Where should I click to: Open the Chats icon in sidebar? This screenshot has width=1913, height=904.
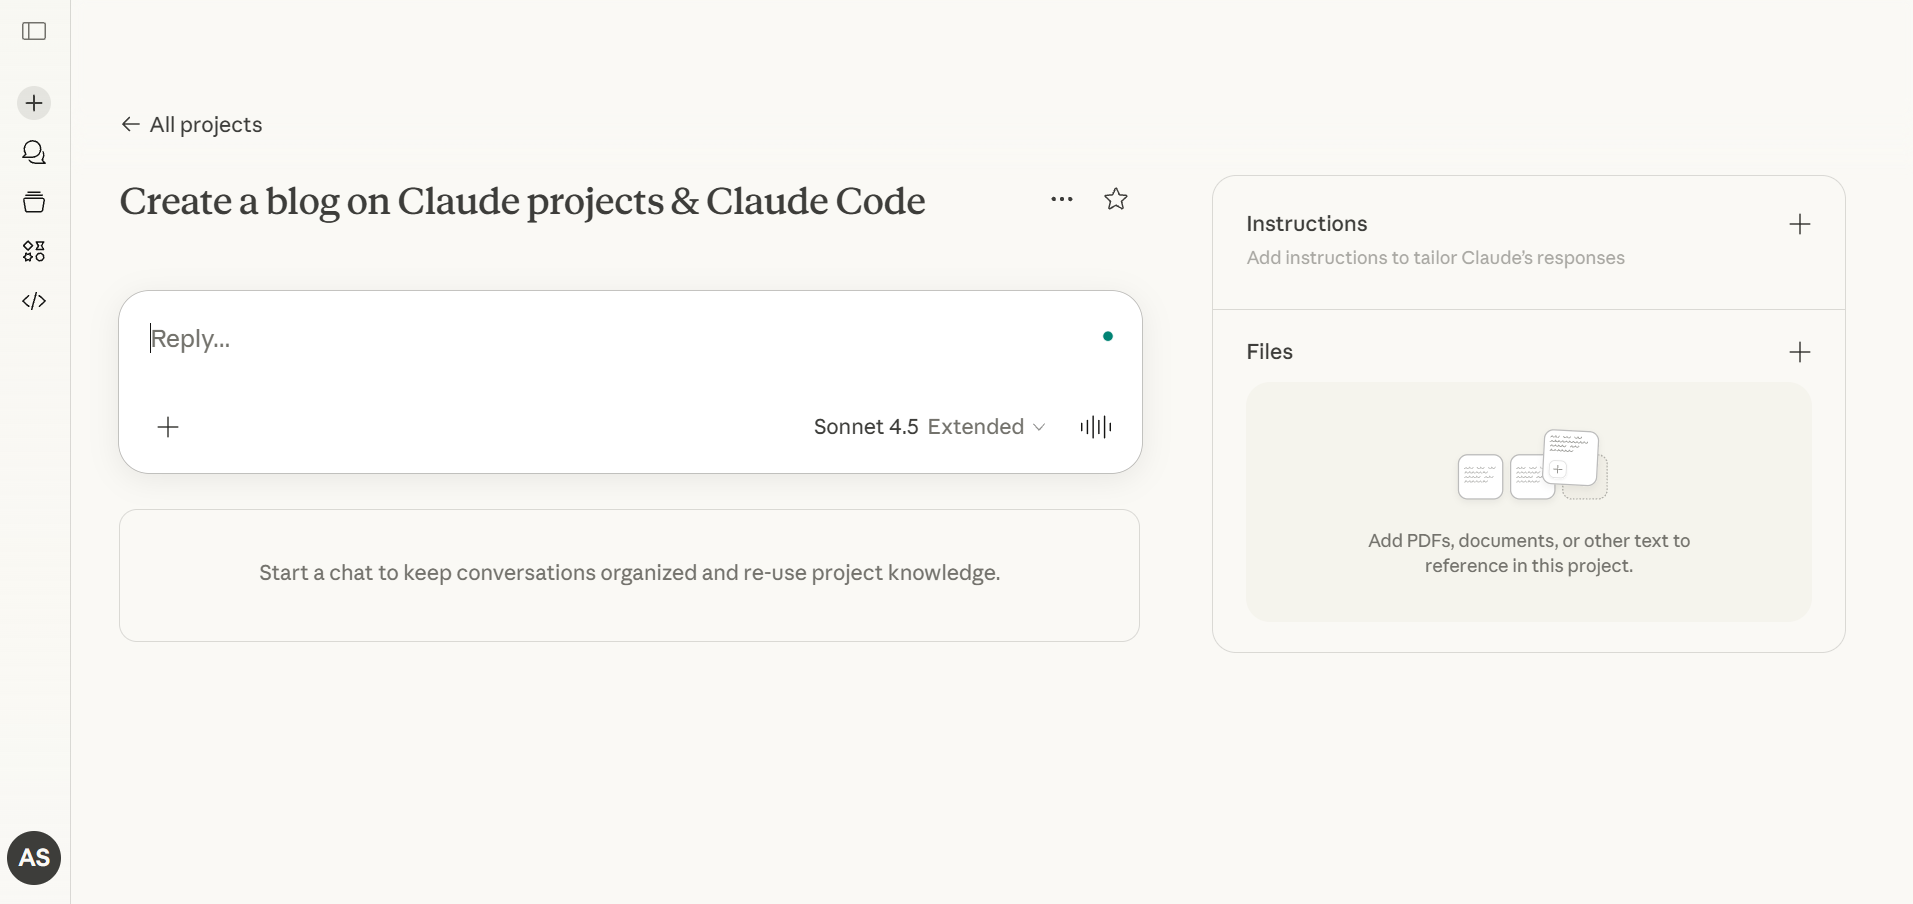34,152
